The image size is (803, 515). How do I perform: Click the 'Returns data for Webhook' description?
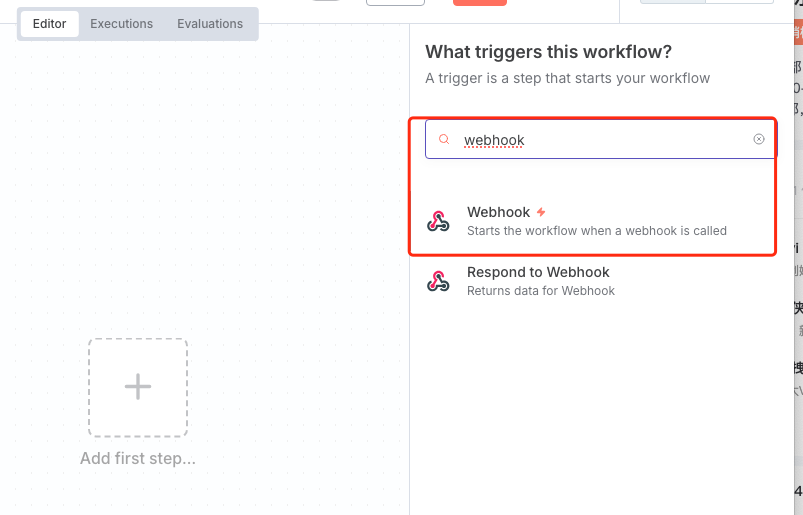(540, 291)
